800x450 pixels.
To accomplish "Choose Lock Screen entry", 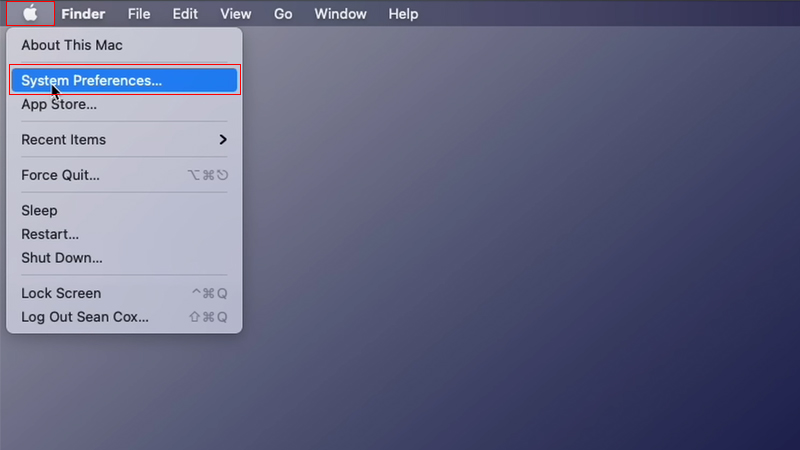I will (124, 293).
